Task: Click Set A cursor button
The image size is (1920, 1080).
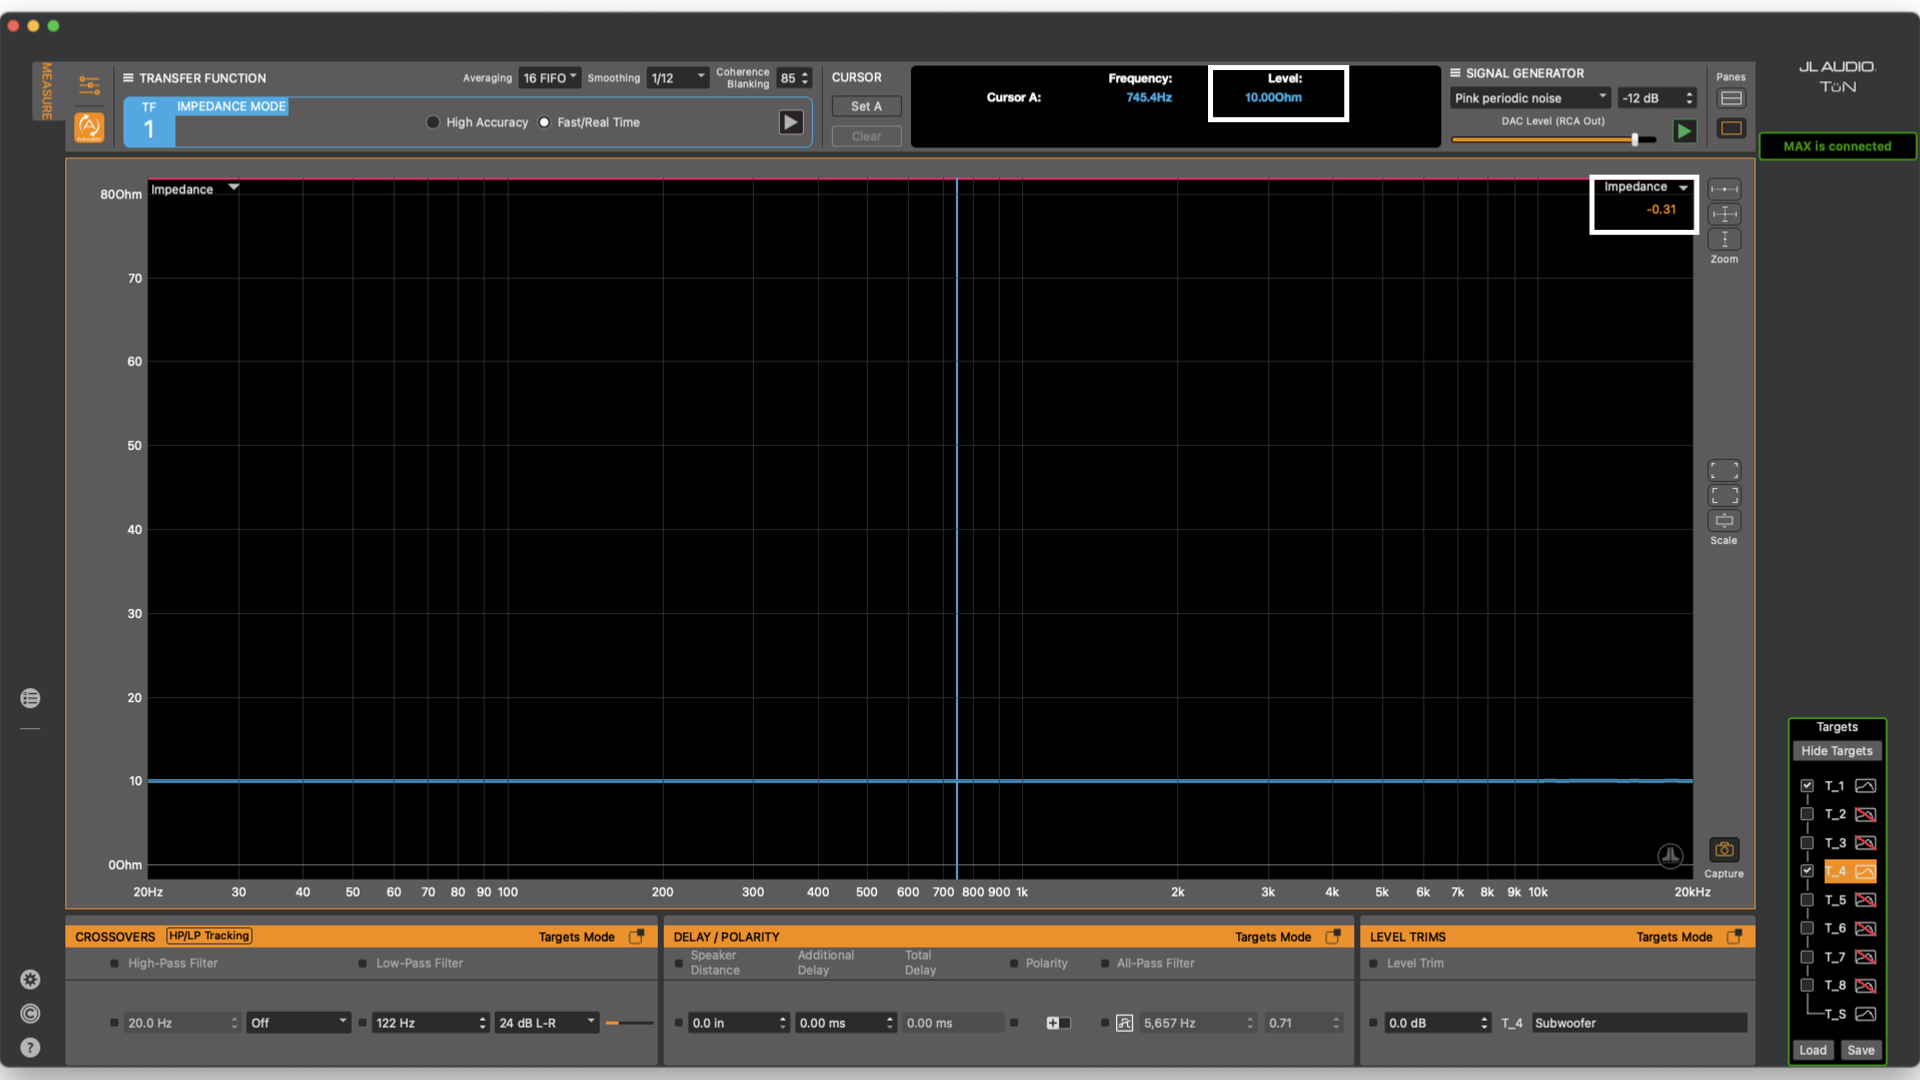Action: pyautogui.click(x=866, y=106)
